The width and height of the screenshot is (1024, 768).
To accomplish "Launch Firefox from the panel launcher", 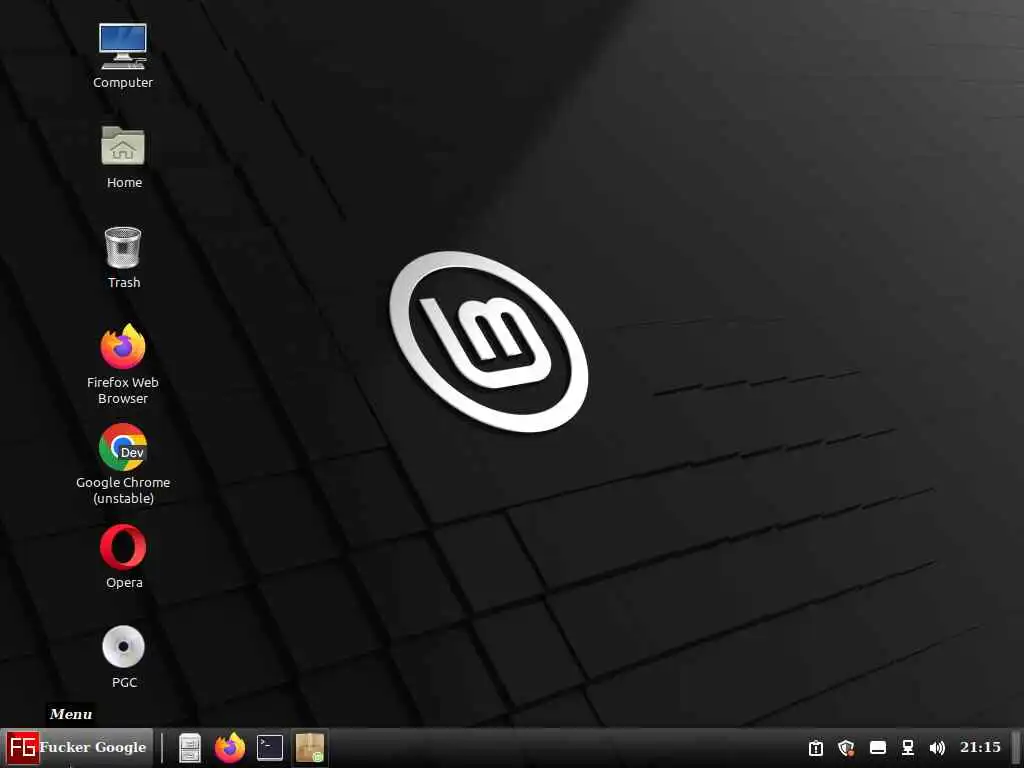I will coord(230,748).
